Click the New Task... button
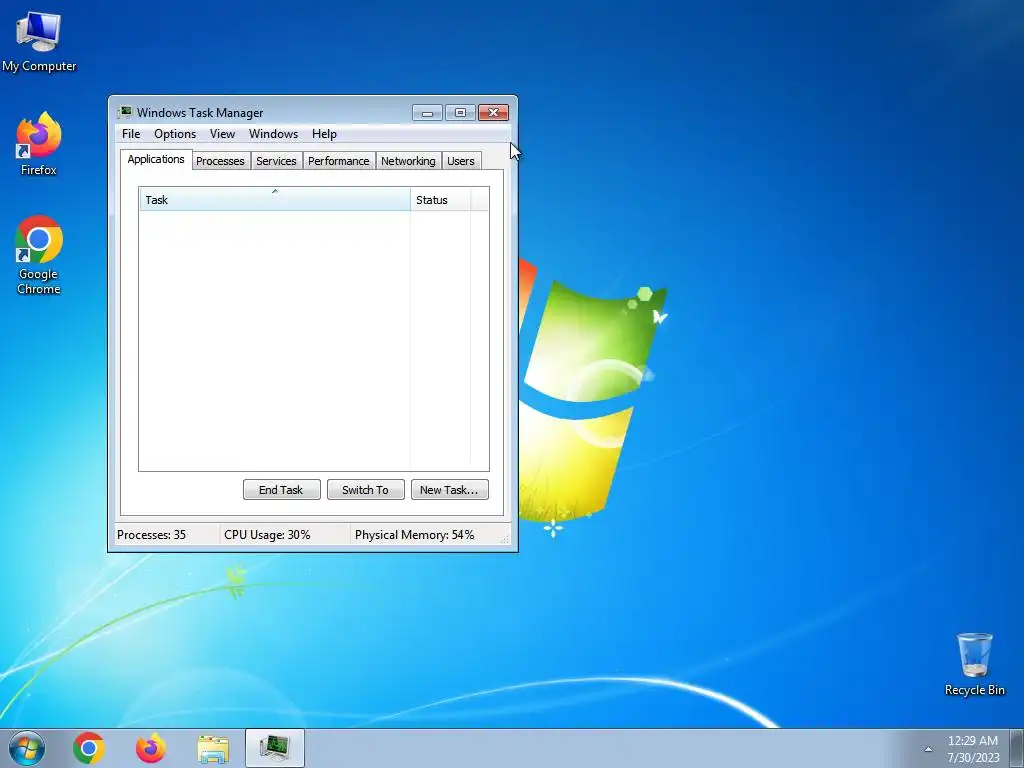1024x768 pixels. (x=450, y=490)
